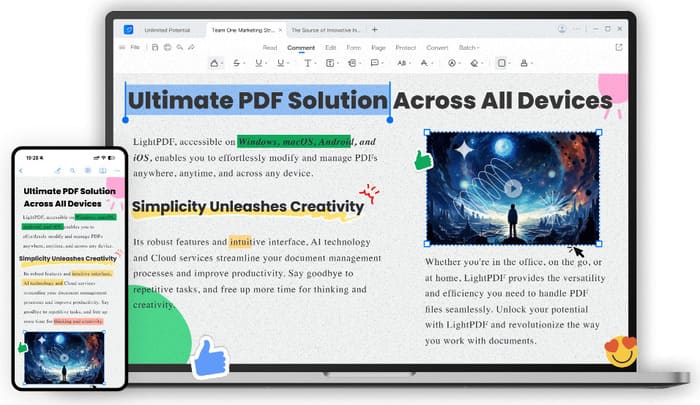Click the image's top-left resize handle
The width and height of the screenshot is (700, 405).
[x=427, y=133]
